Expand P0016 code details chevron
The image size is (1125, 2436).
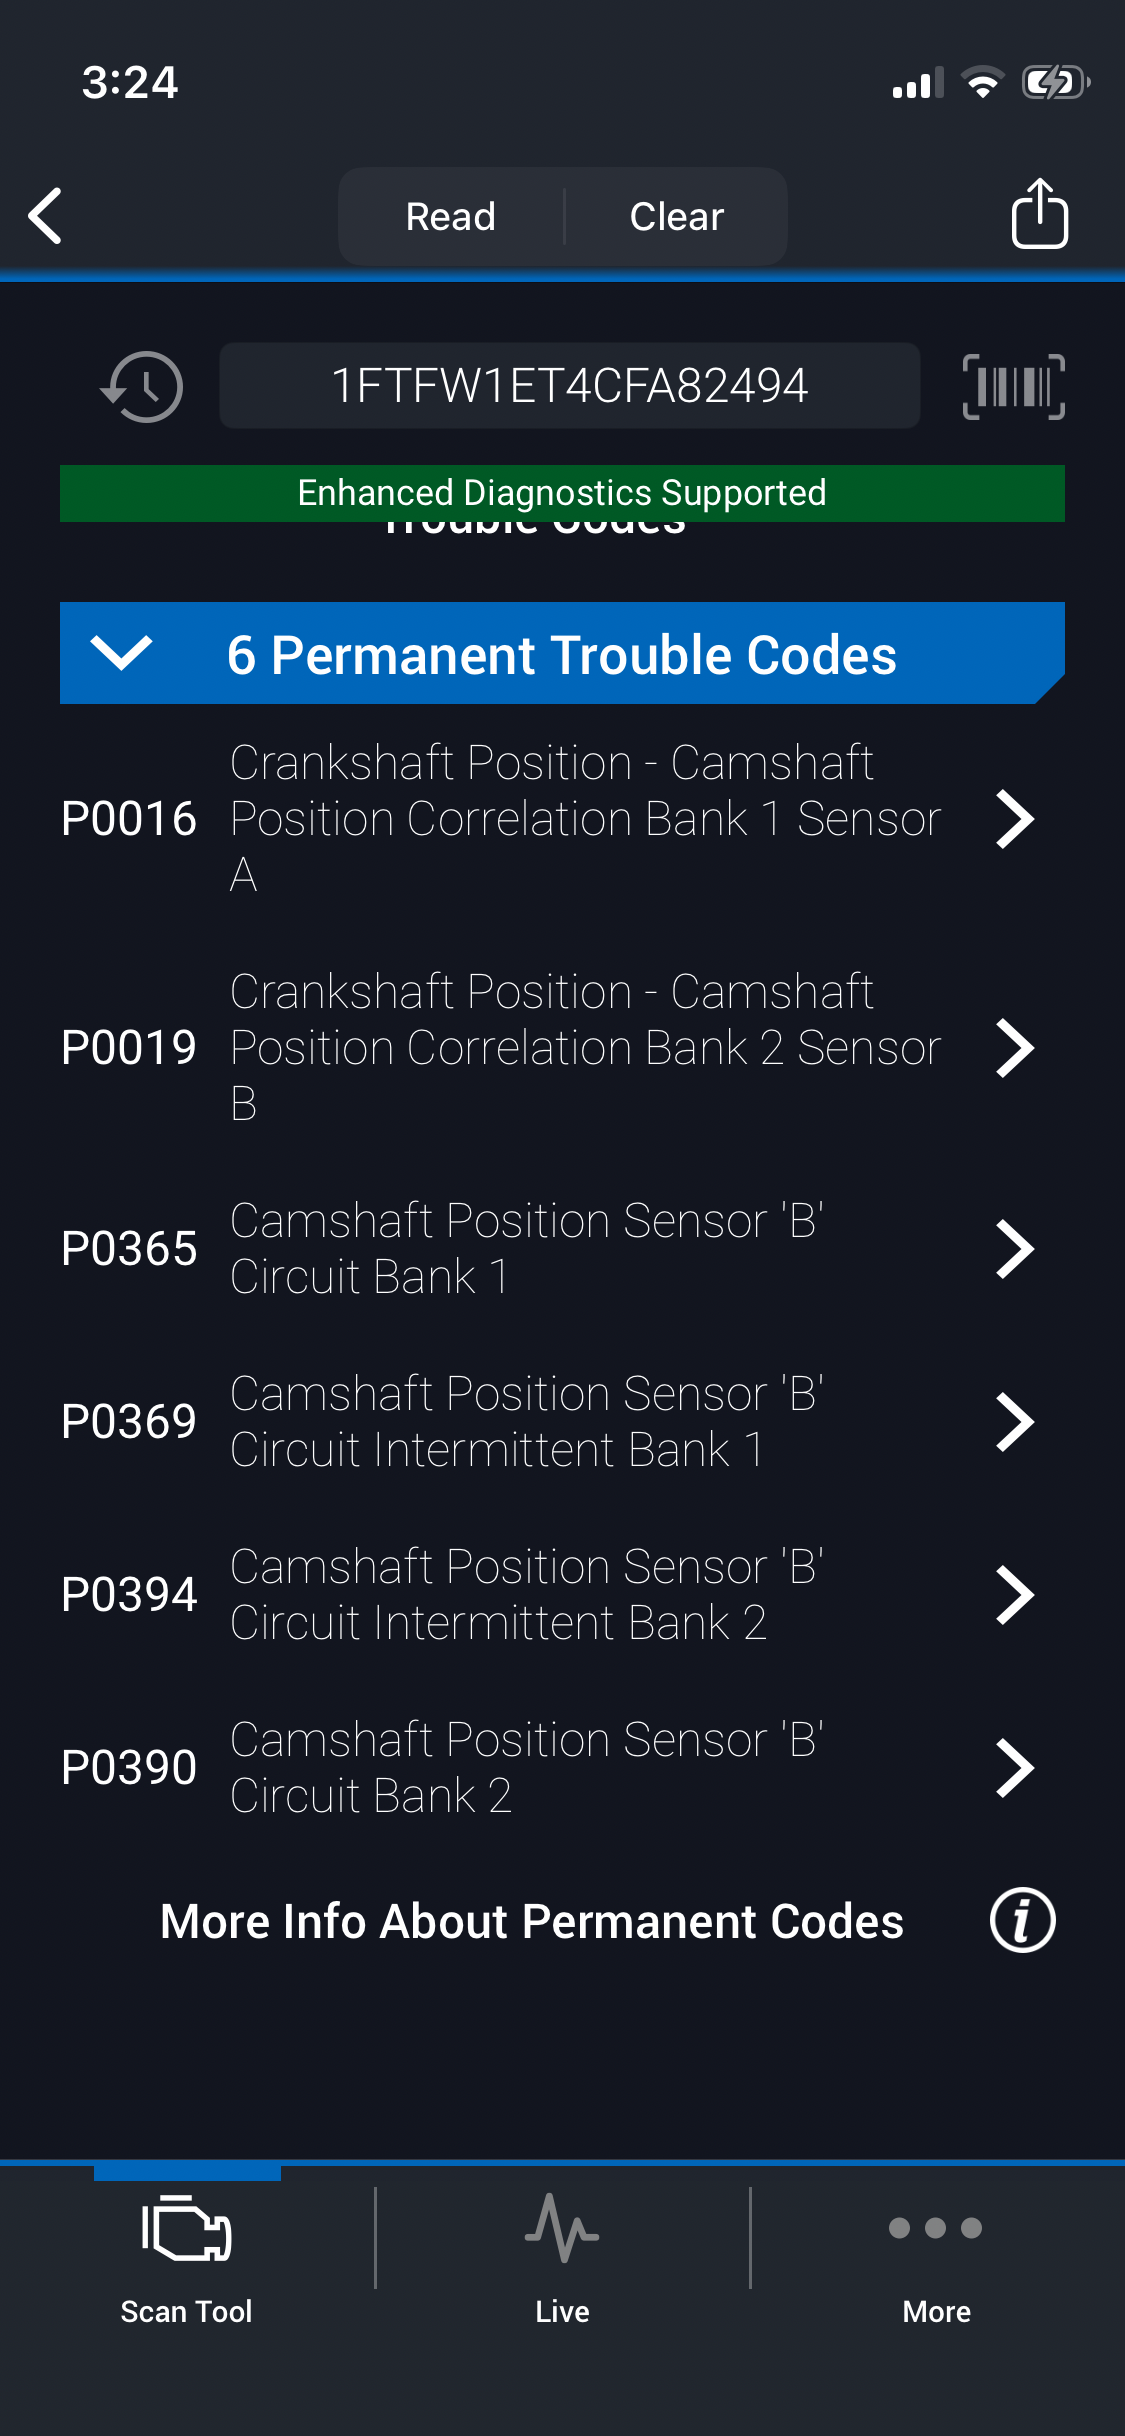[1014, 819]
